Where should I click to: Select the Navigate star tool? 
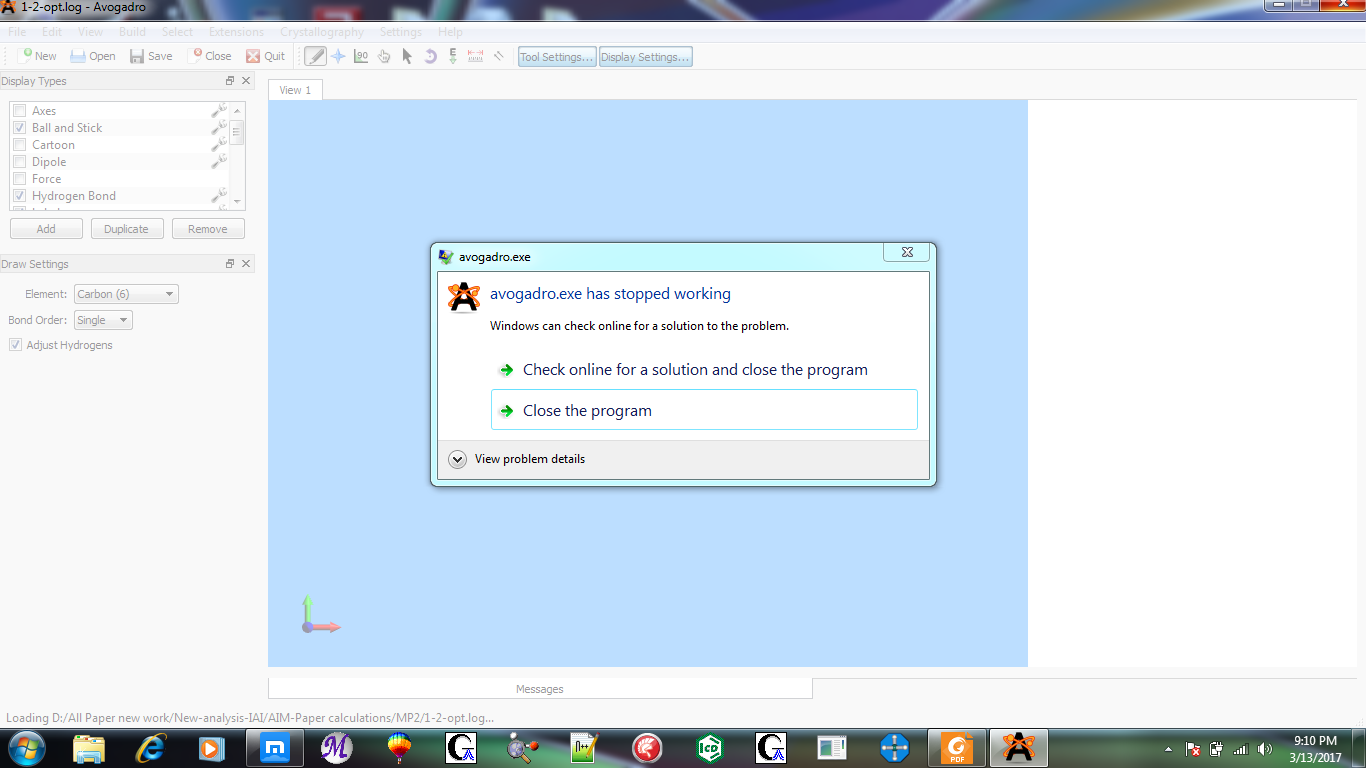click(x=338, y=56)
